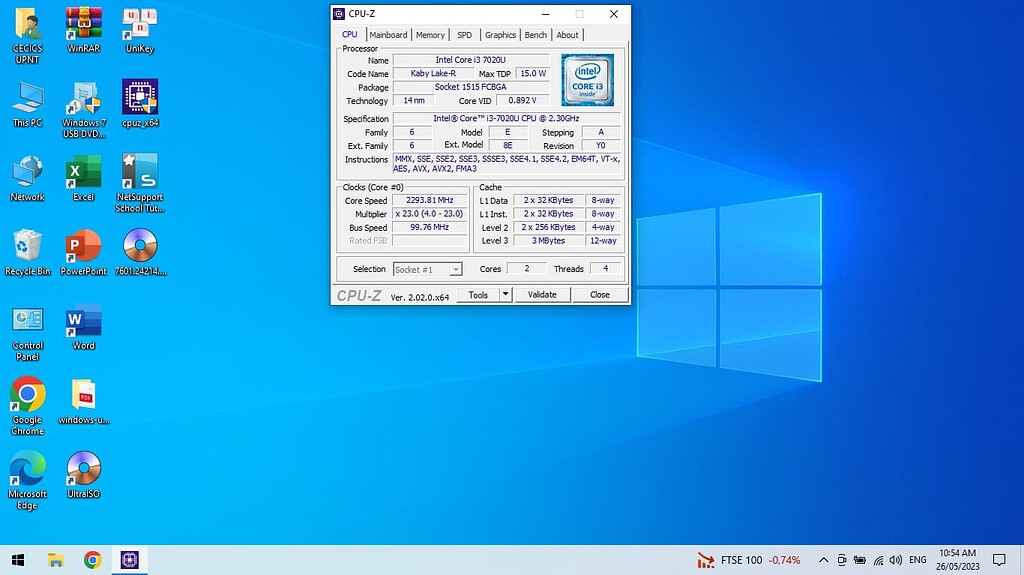
Task: Switch to the Graphics tab
Action: point(500,35)
